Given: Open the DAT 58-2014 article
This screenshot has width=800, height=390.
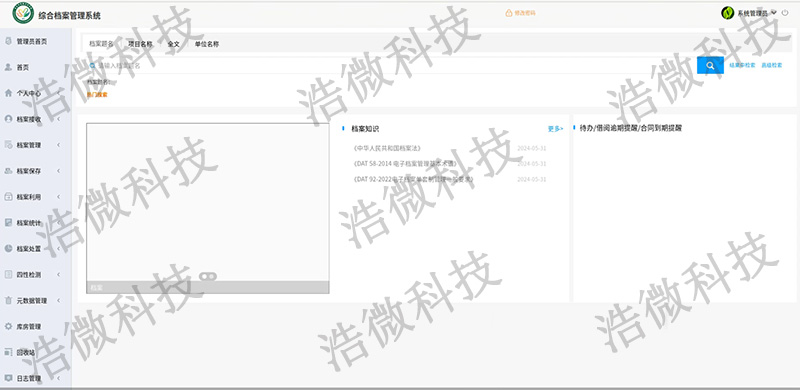Looking at the screenshot, I should point(405,164).
